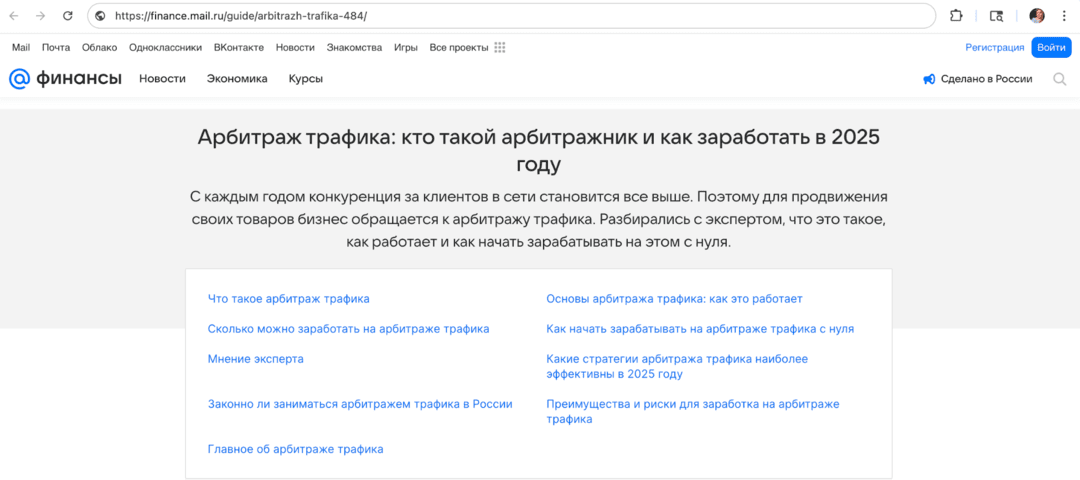
Task: Open Знакомства in top portal bar
Action: pyautogui.click(x=354, y=48)
